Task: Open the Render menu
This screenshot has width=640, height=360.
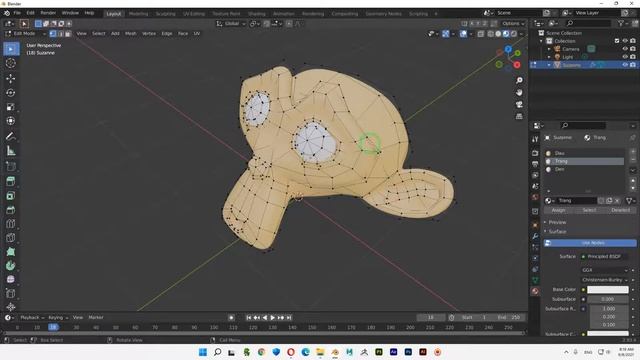Action: pyautogui.click(x=48, y=13)
